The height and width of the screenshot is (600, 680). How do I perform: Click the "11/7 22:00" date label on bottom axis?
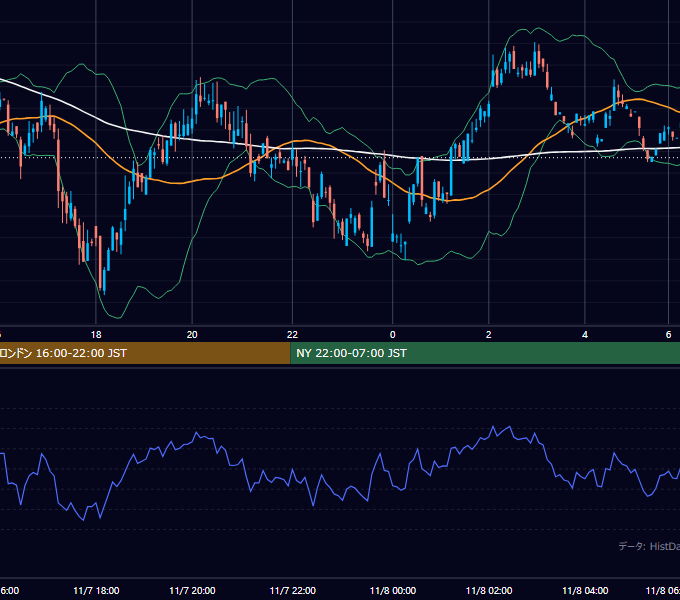point(293,590)
